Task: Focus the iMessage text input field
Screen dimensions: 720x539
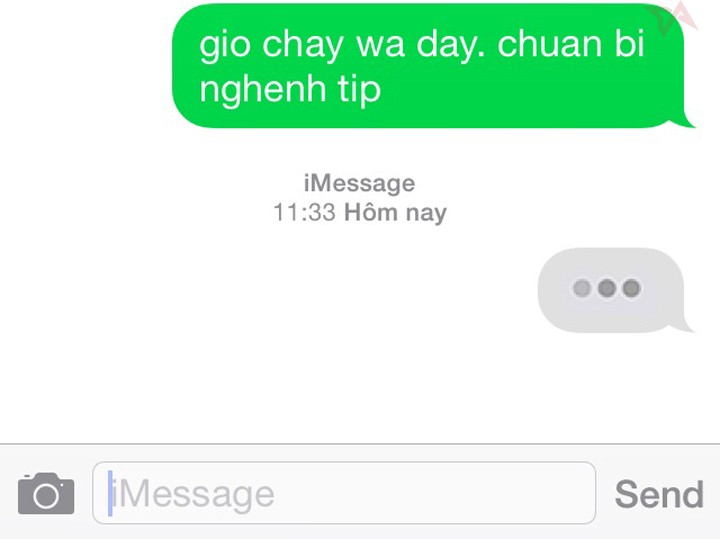Action: pos(344,493)
